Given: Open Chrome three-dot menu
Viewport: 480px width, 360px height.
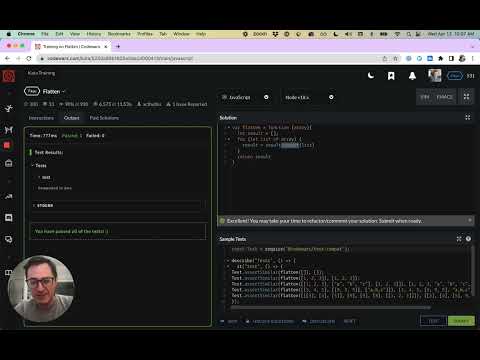Looking at the screenshot, I should pos(472,58).
